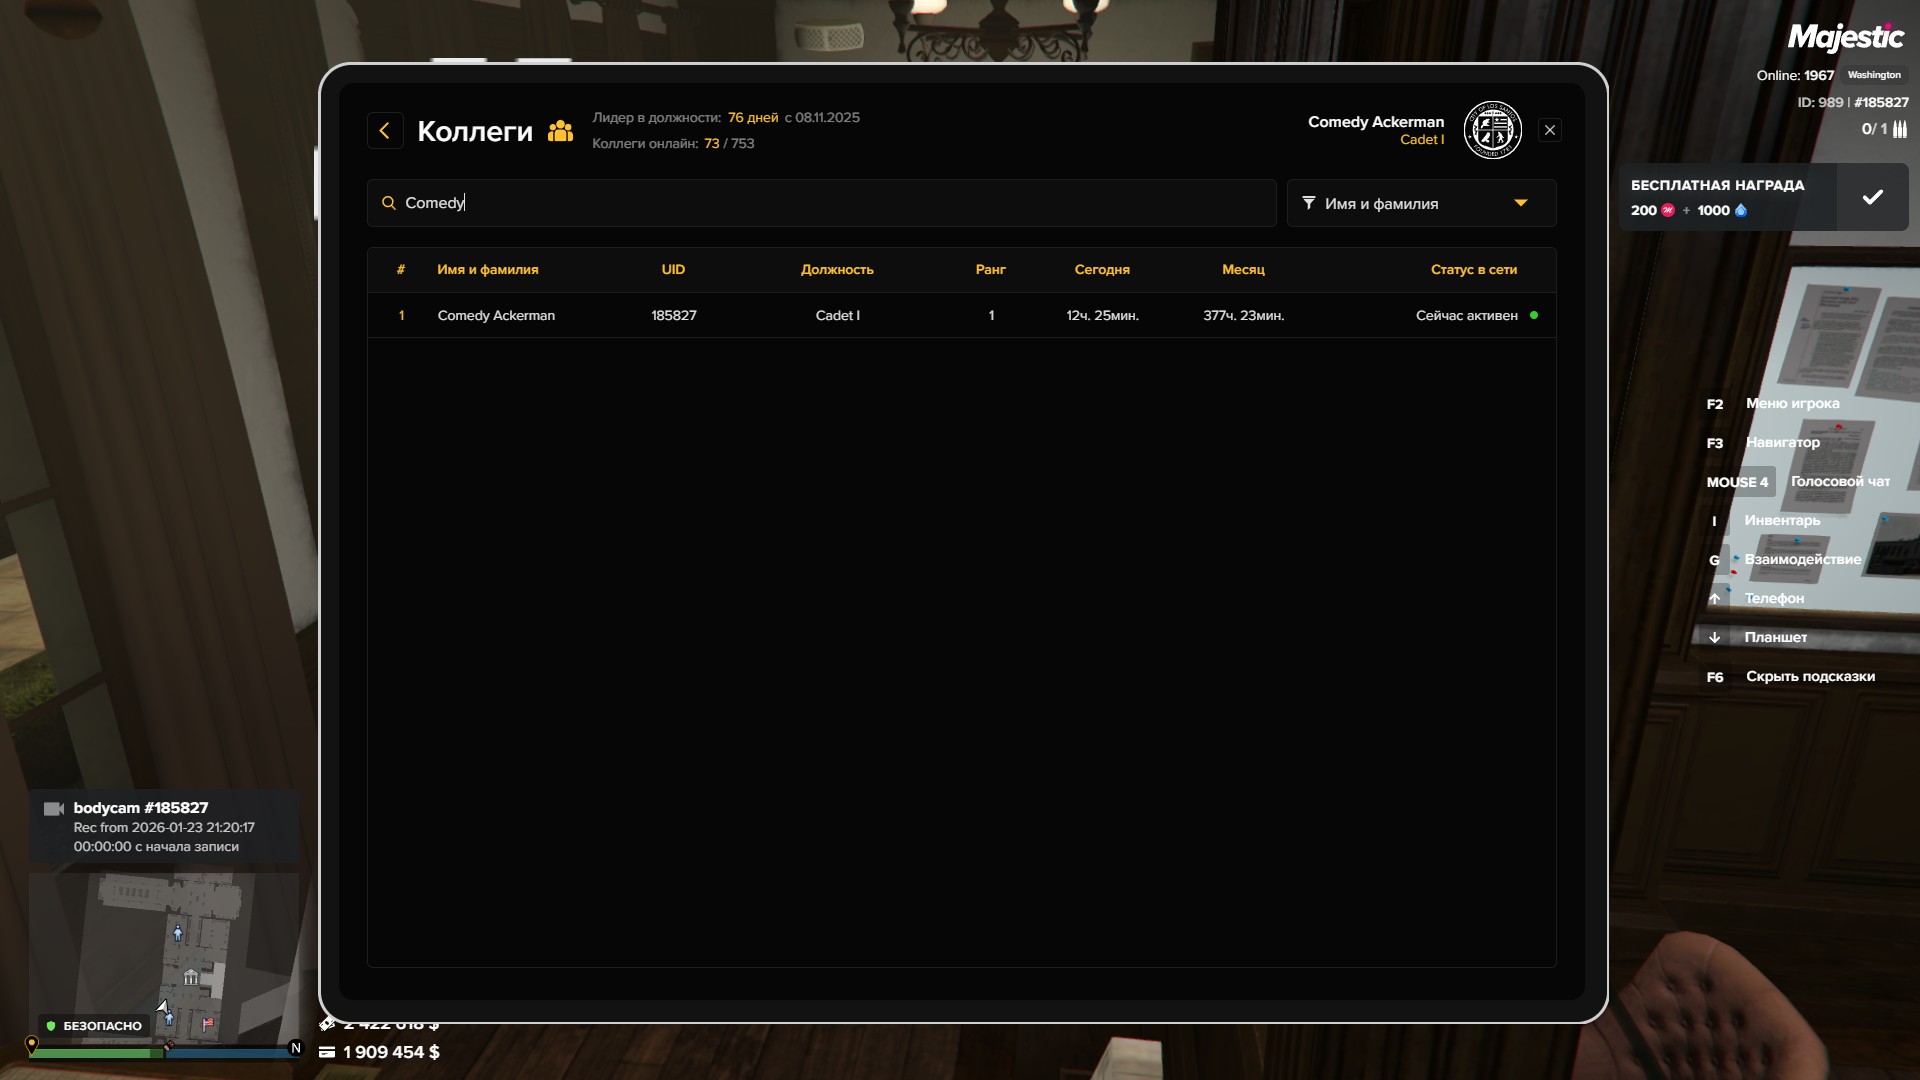1920x1080 pixels.
Task: Sort by Статус в сети header
Action: (1473, 269)
